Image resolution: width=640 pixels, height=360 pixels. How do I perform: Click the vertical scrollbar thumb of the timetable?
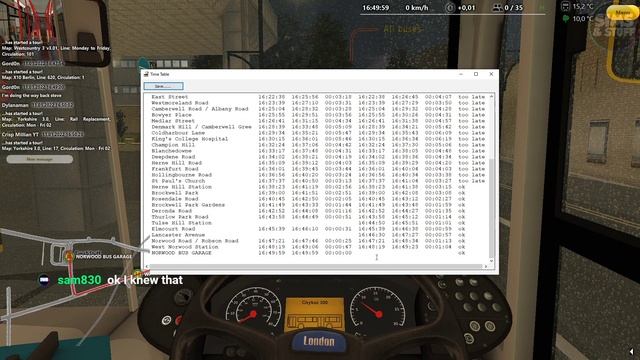click(x=491, y=208)
